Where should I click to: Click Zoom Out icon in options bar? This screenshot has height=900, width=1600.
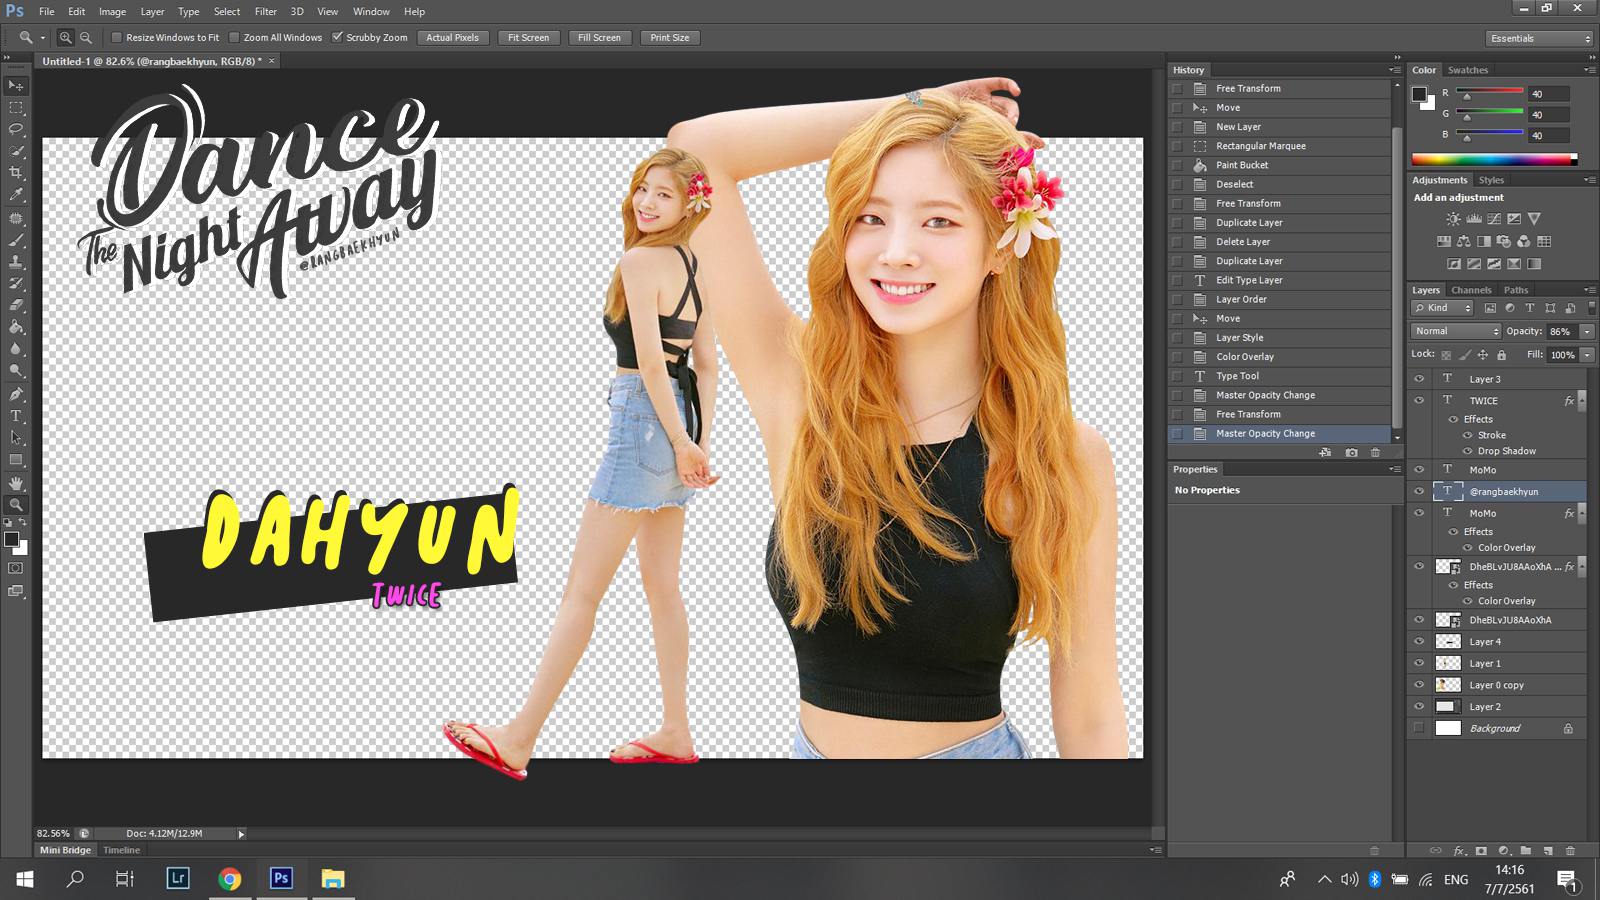[86, 38]
